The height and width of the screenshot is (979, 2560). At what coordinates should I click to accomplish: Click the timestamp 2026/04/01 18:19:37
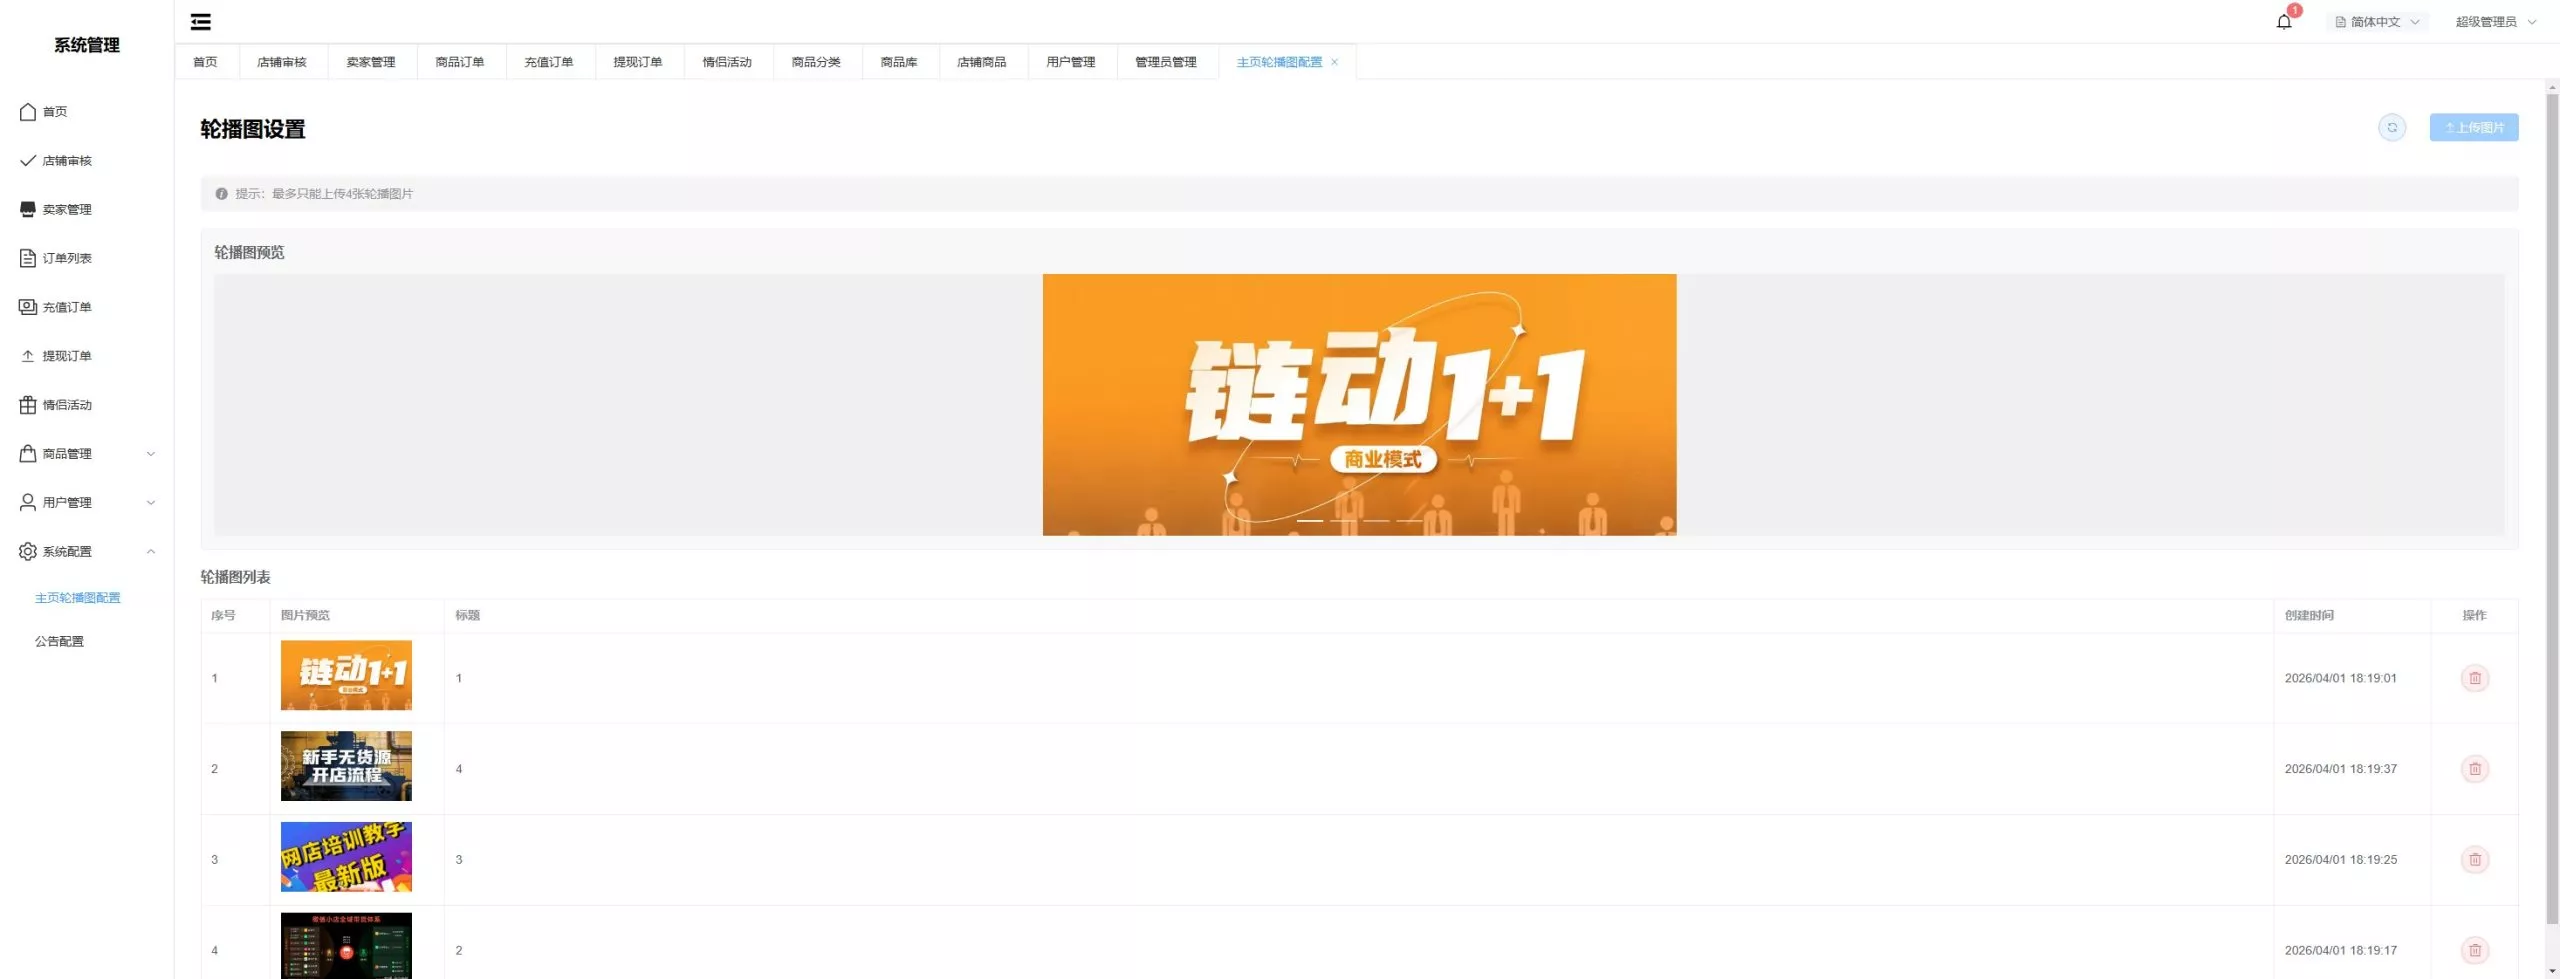pyautogui.click(x=2341, y=769)
